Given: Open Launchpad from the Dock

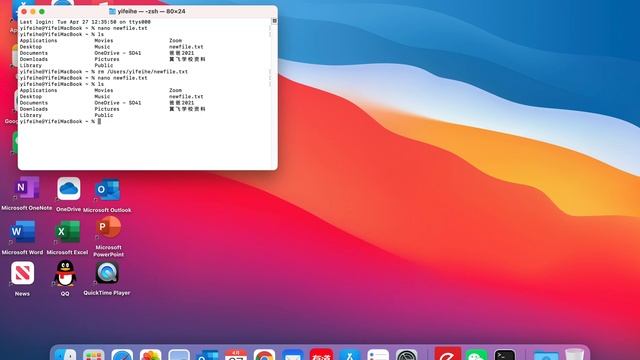Looking at the screenshot, I should click(93, 355).
